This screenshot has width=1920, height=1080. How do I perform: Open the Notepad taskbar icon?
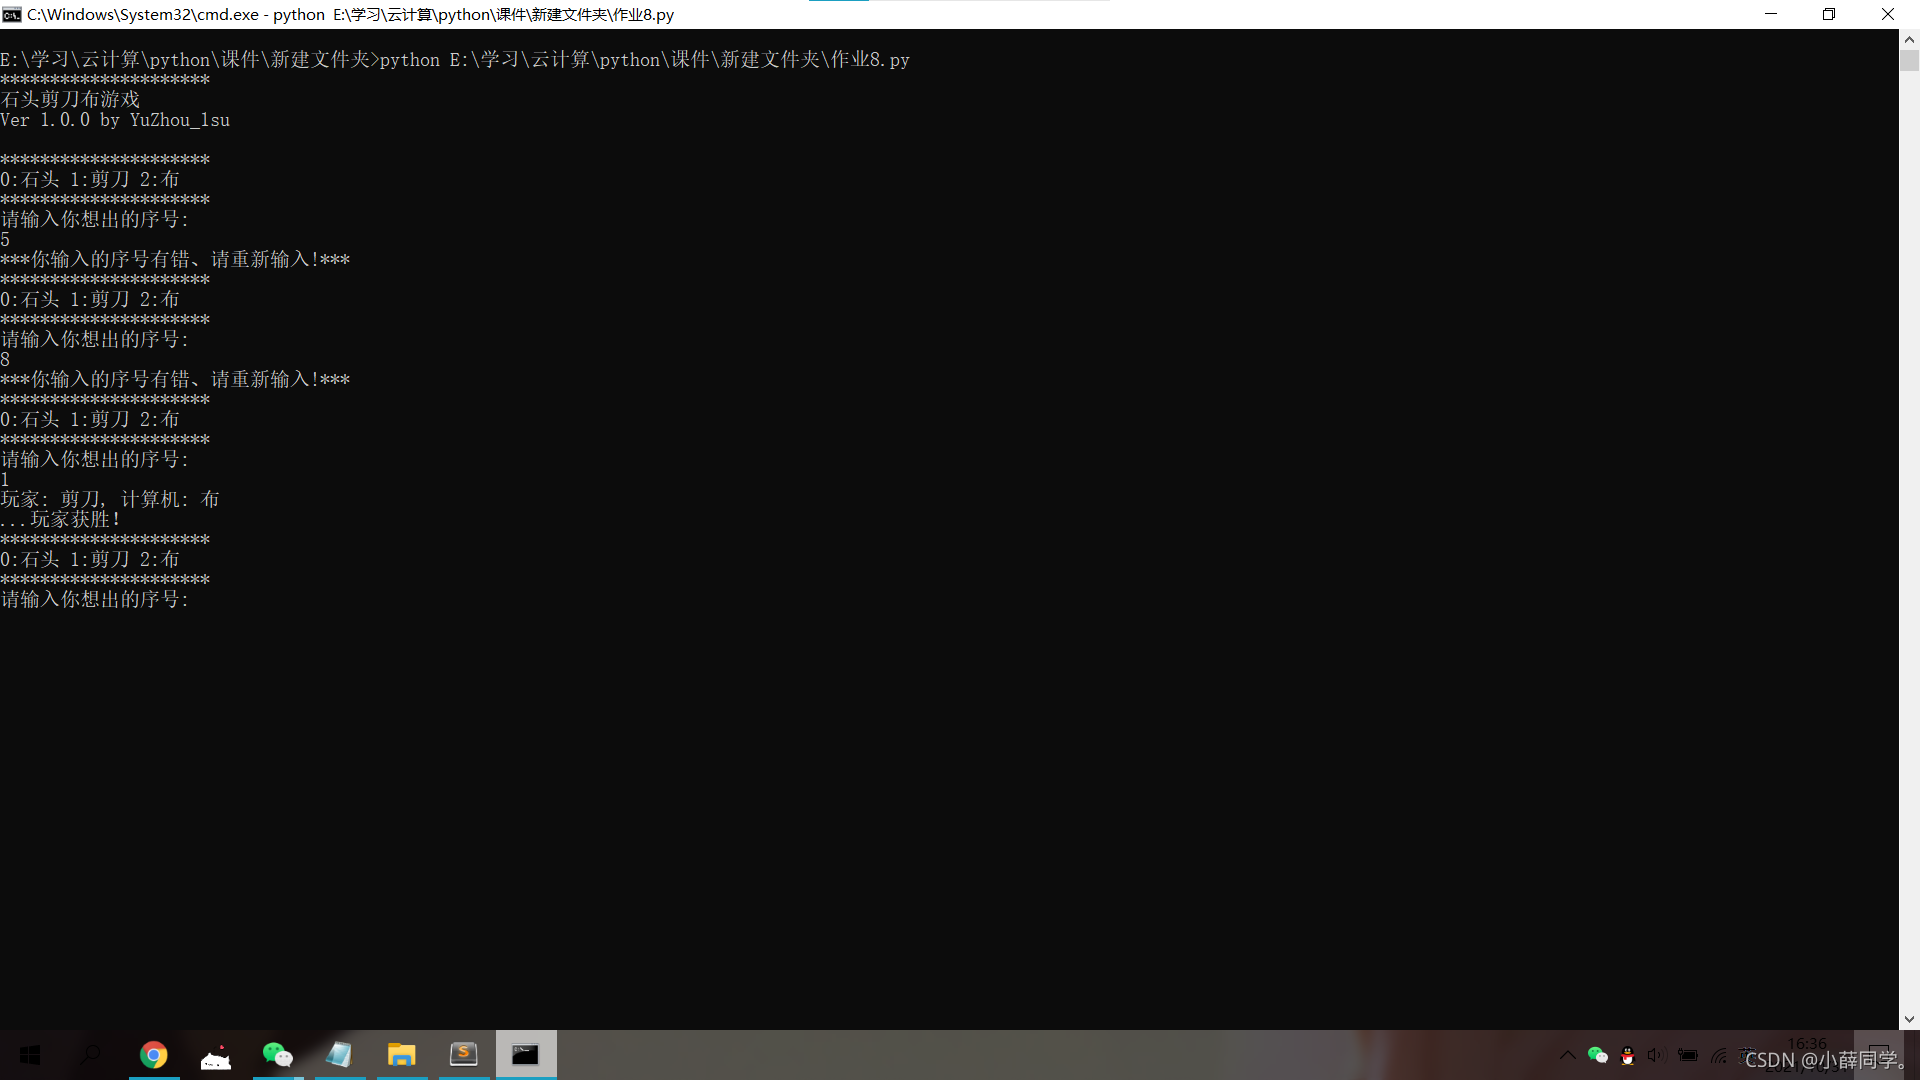[x=340, y=1055]
